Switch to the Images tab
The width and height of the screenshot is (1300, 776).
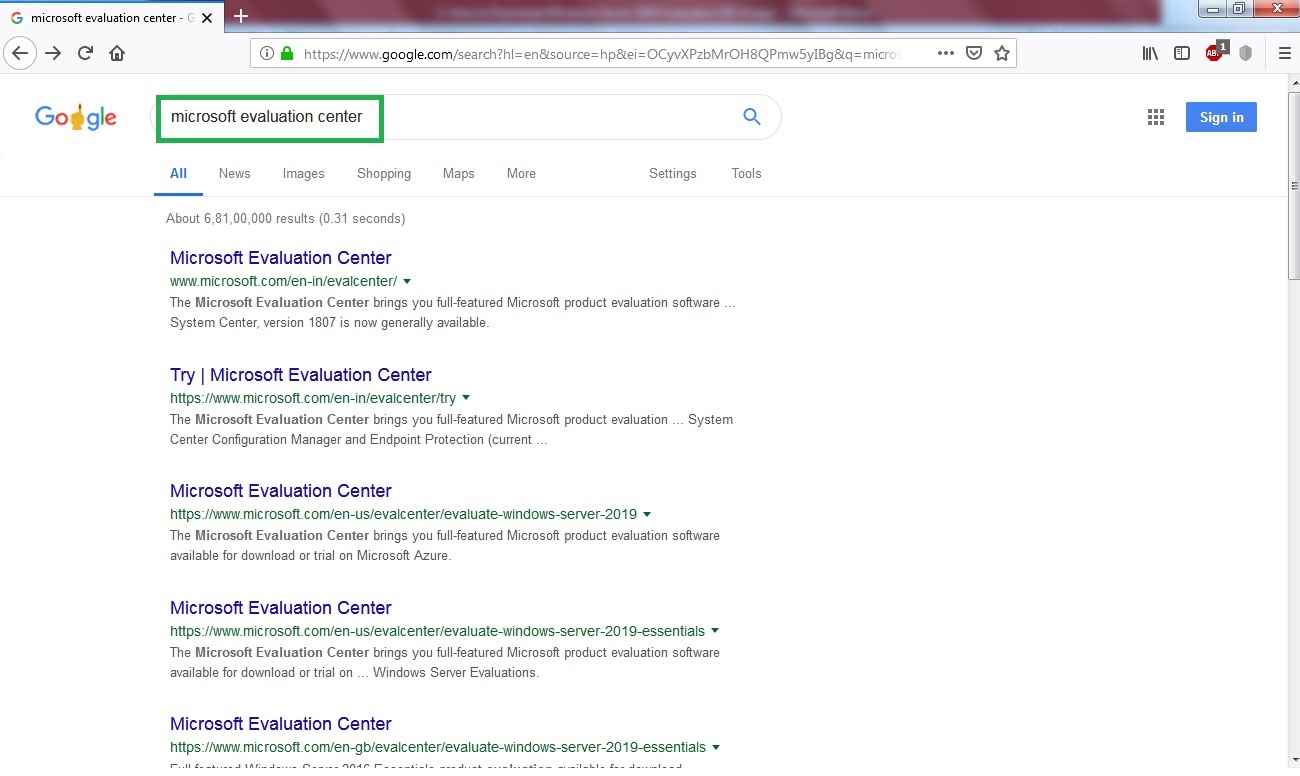(303, 173)
